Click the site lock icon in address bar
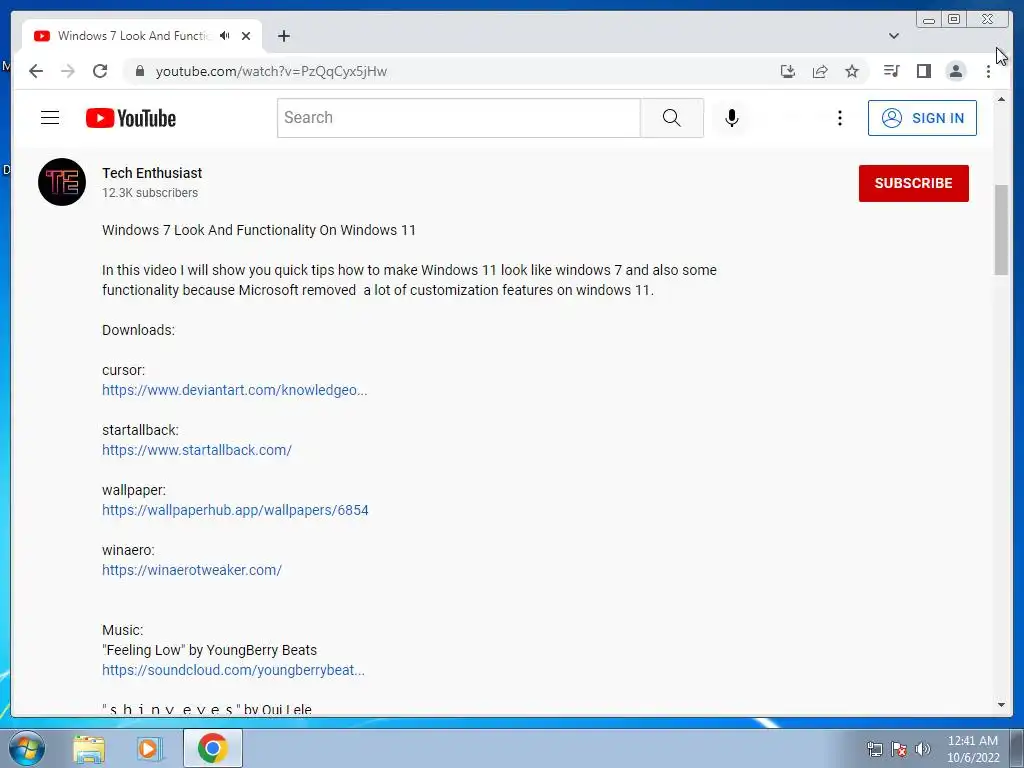This screenshot has height=768, width=1024. tap(140, 71)
